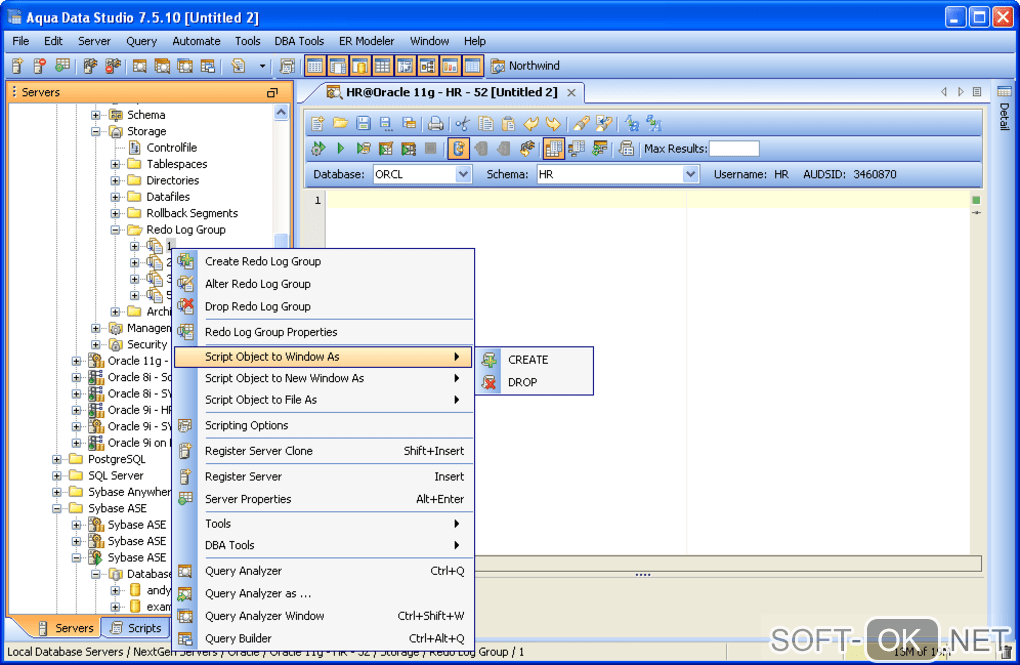Click the Servers tree scroll-up arrow
This screenshot has height=665, width=1020.
tap(281, 112)
